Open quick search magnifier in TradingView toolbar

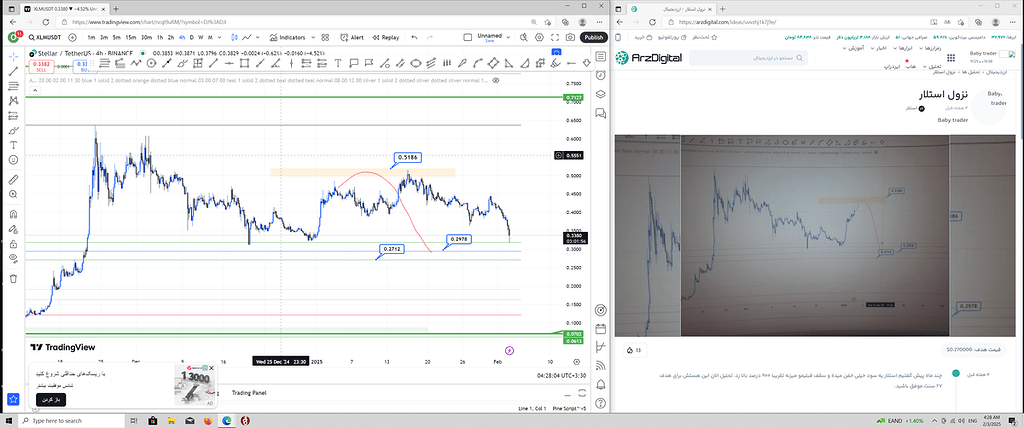tap(524, 37)
